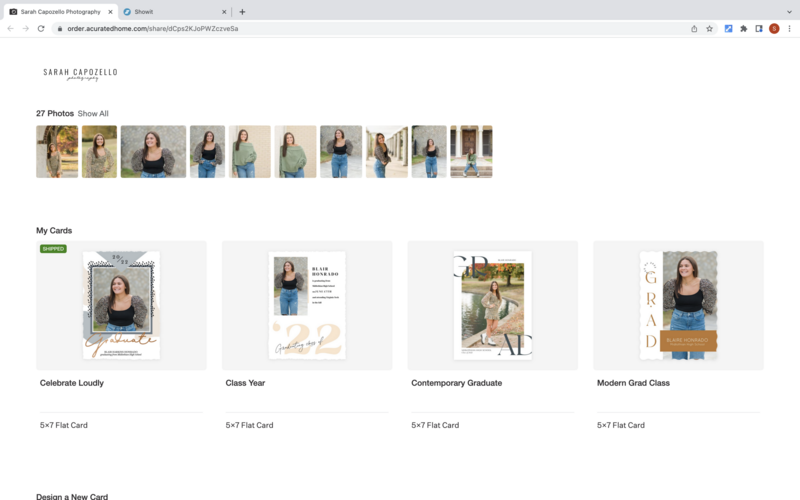Click Show All photos link
Screen dimensions: 800x500
point(93,114)
